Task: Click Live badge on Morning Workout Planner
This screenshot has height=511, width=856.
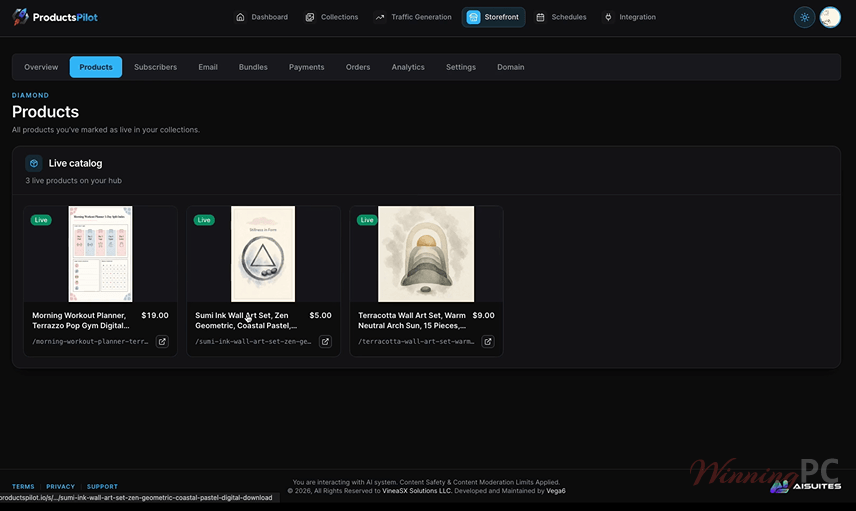Action: tap(41, 220)
